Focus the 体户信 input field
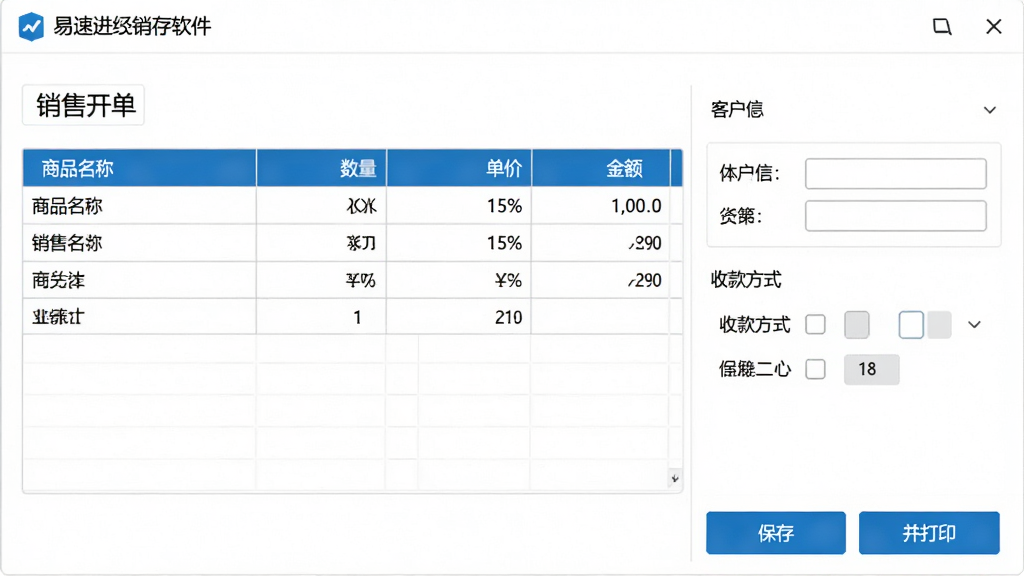 click(895, 174)
